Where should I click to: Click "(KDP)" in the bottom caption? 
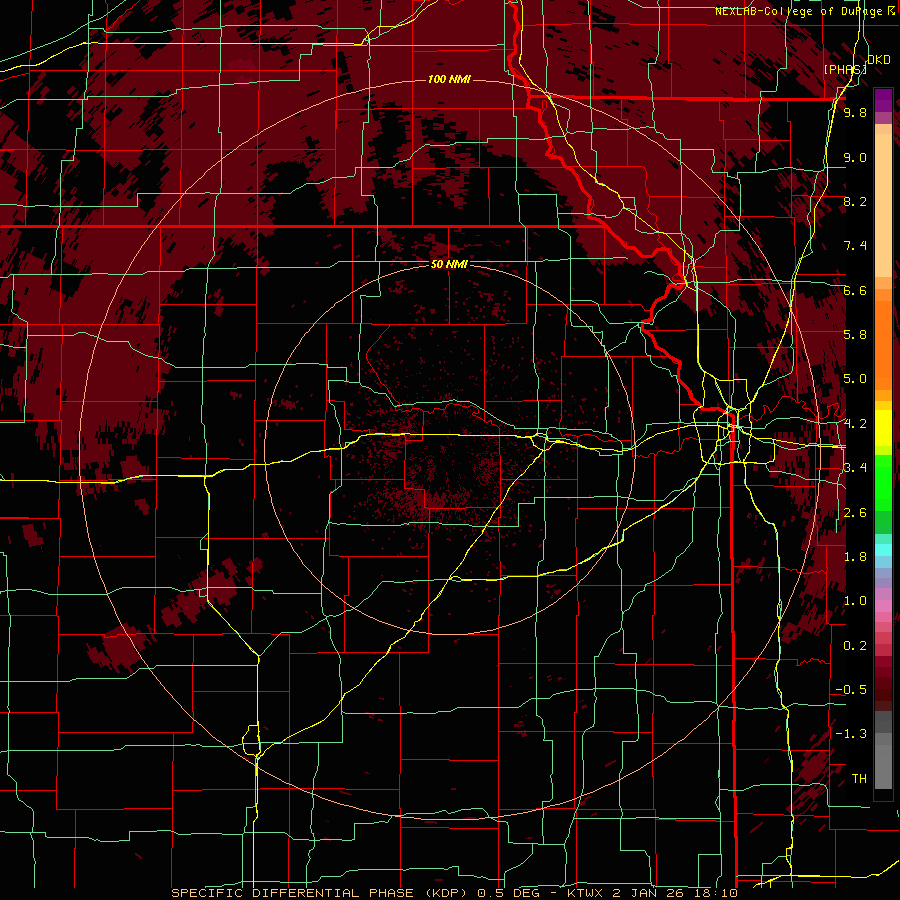click(x=447, y=893)
